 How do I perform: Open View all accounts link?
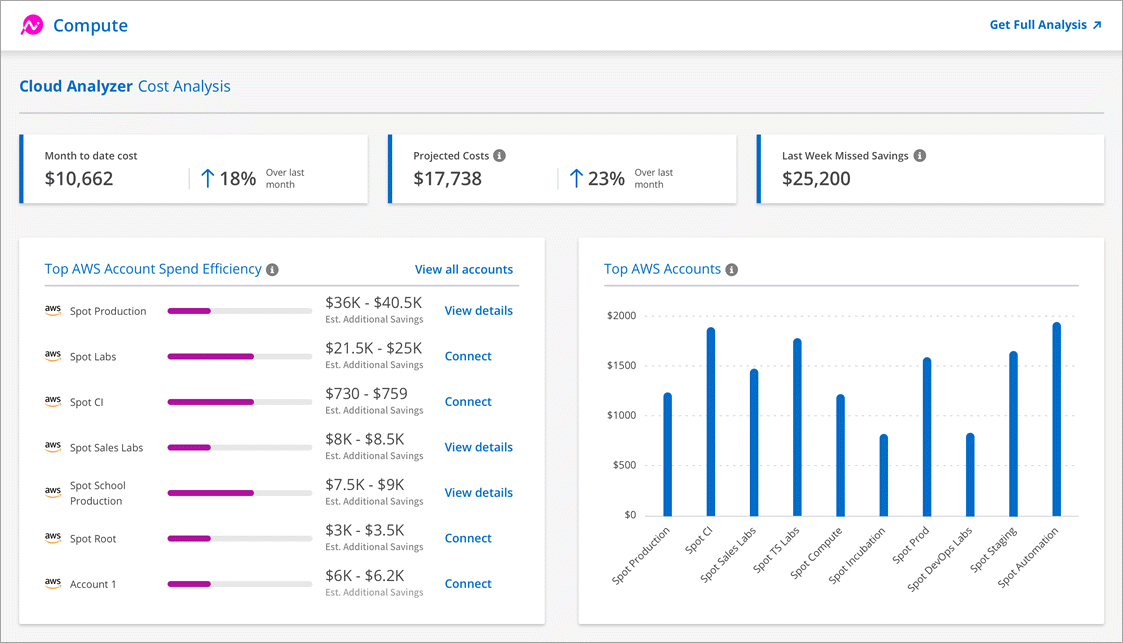(463, 269)
